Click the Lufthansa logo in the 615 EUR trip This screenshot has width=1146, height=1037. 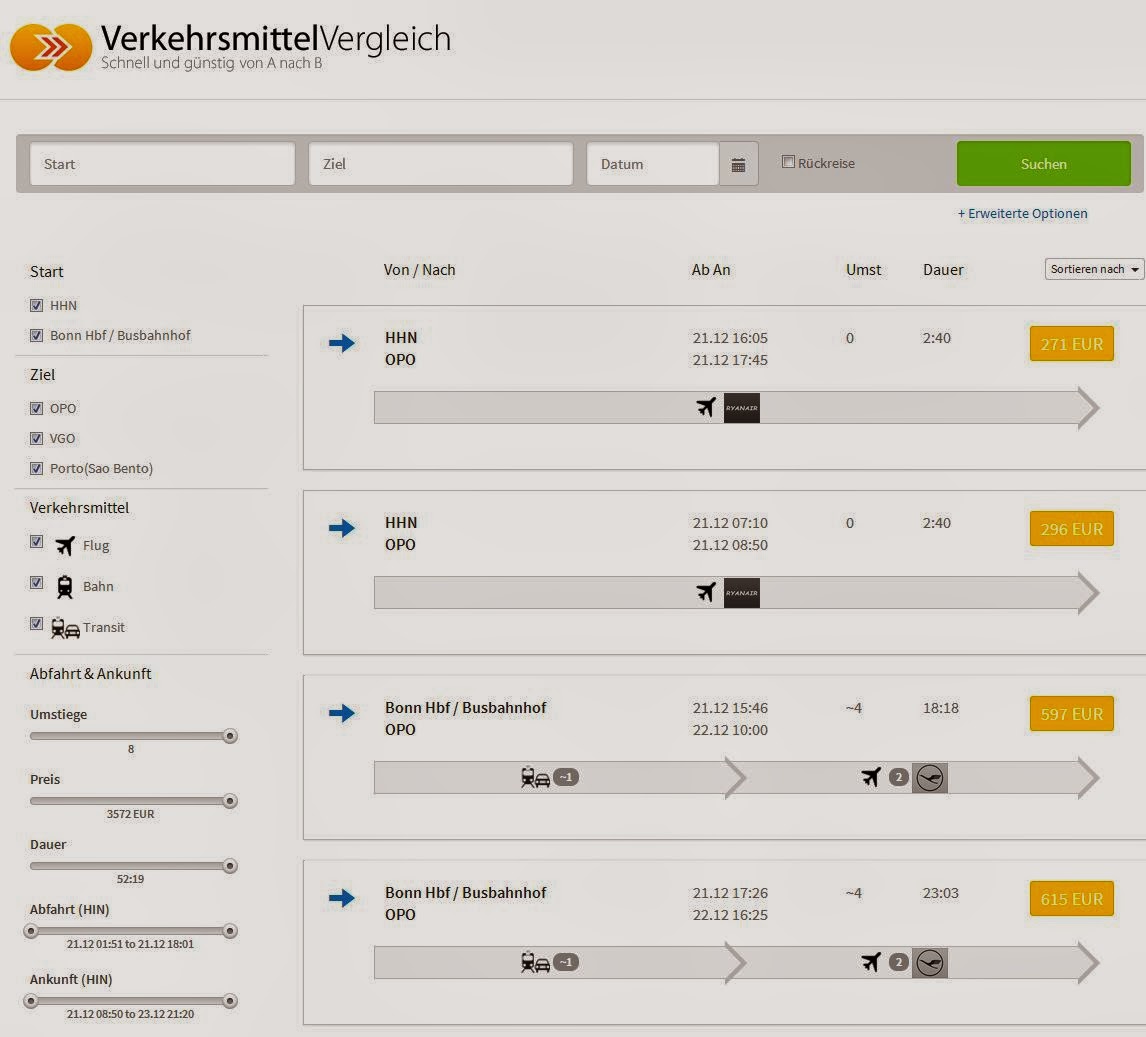(930, 962)
